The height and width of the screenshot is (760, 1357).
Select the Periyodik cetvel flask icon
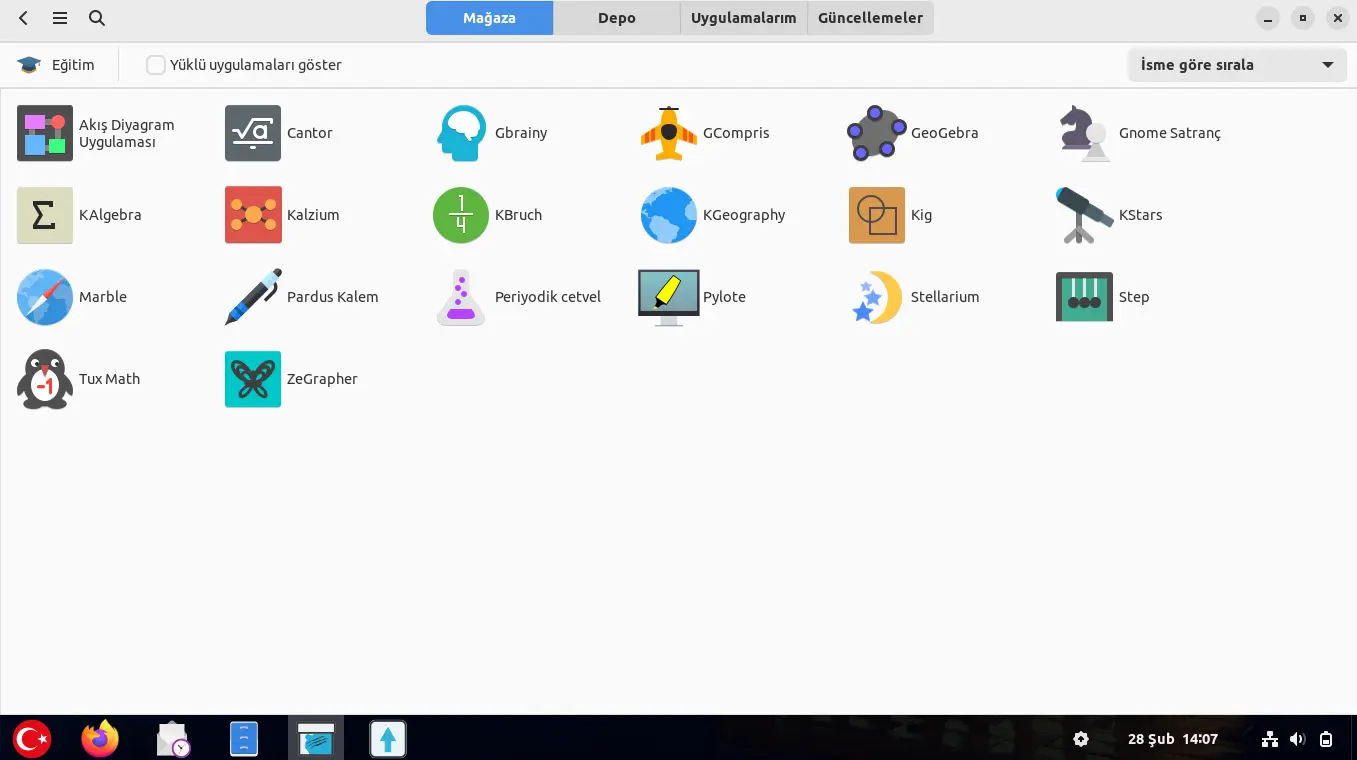click(461, 297)
